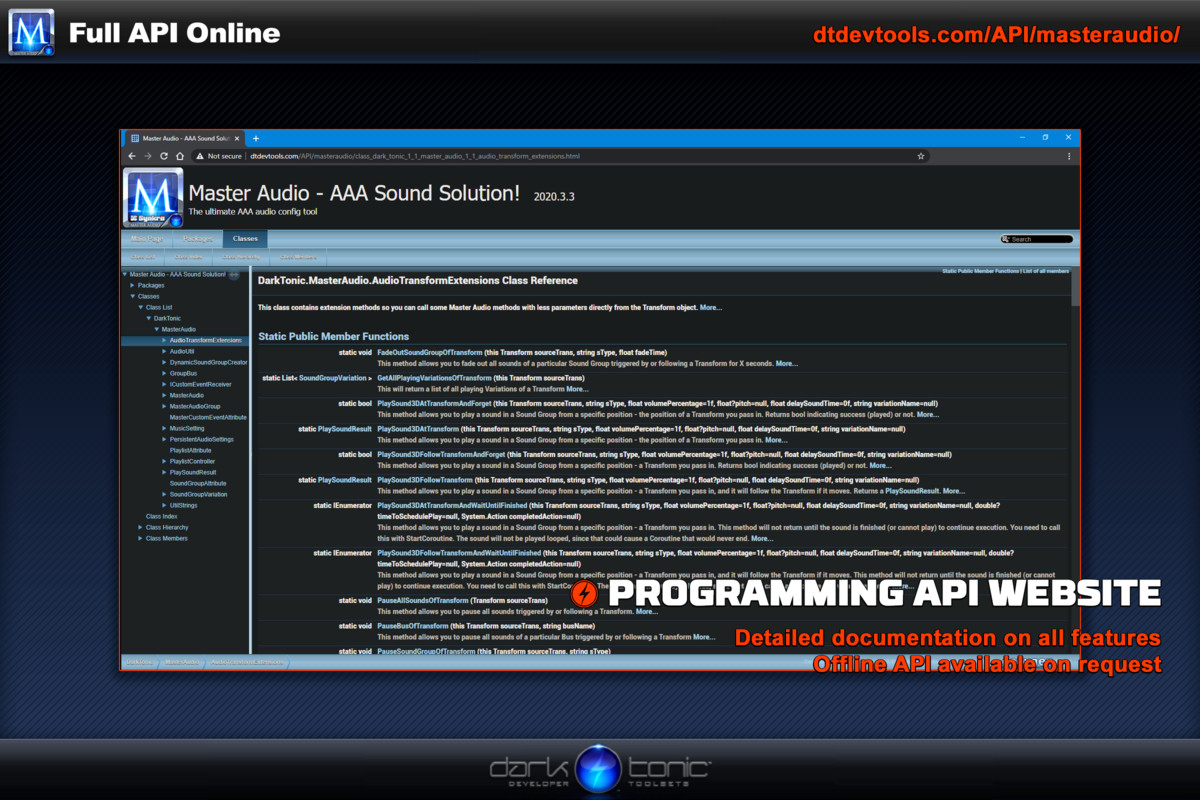
Task: Open a new tab with plus icon
Action: click(256, 138)
